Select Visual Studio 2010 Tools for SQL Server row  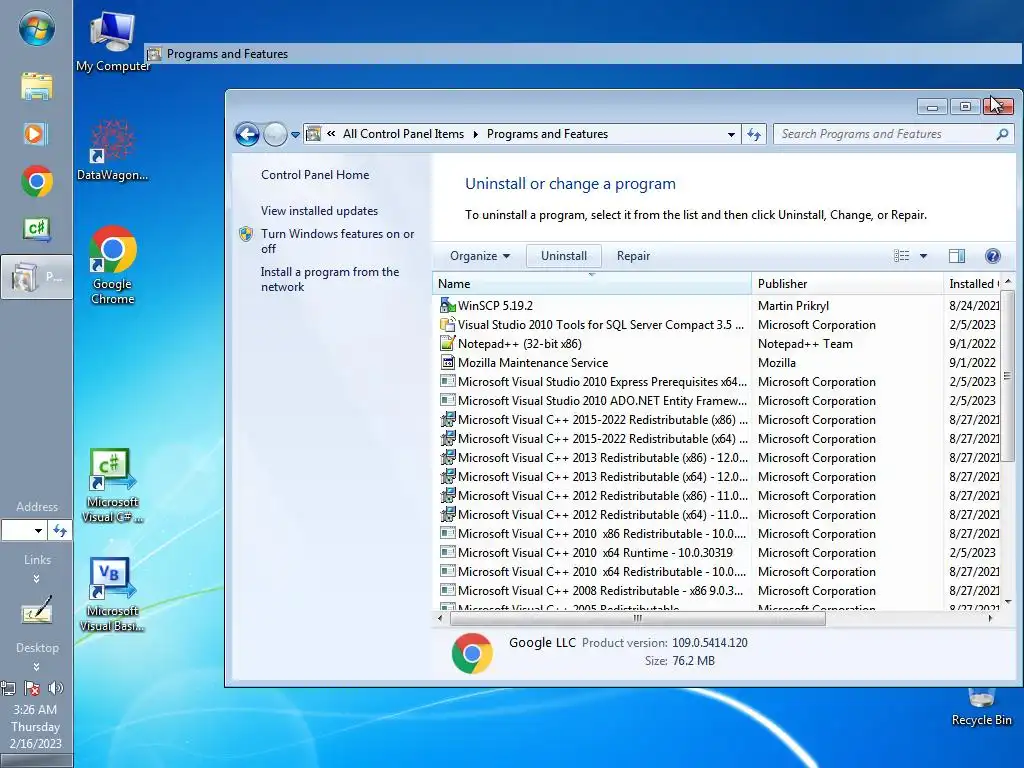[717, 325]
